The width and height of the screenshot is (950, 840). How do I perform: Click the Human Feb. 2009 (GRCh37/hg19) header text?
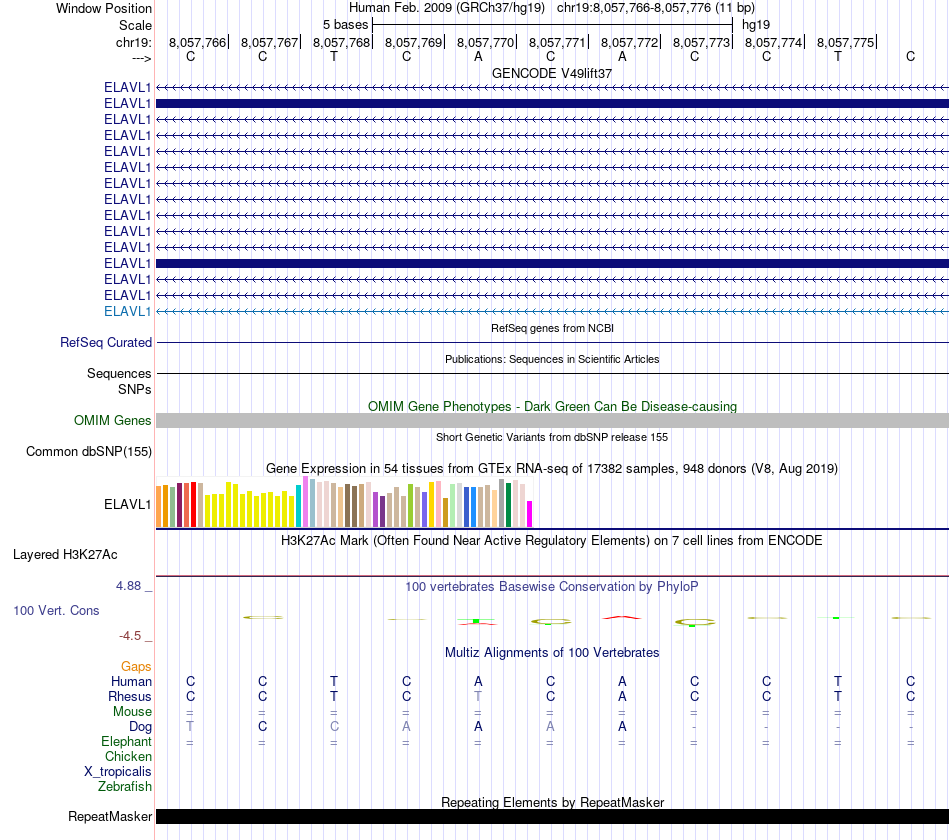click(447, 8)
